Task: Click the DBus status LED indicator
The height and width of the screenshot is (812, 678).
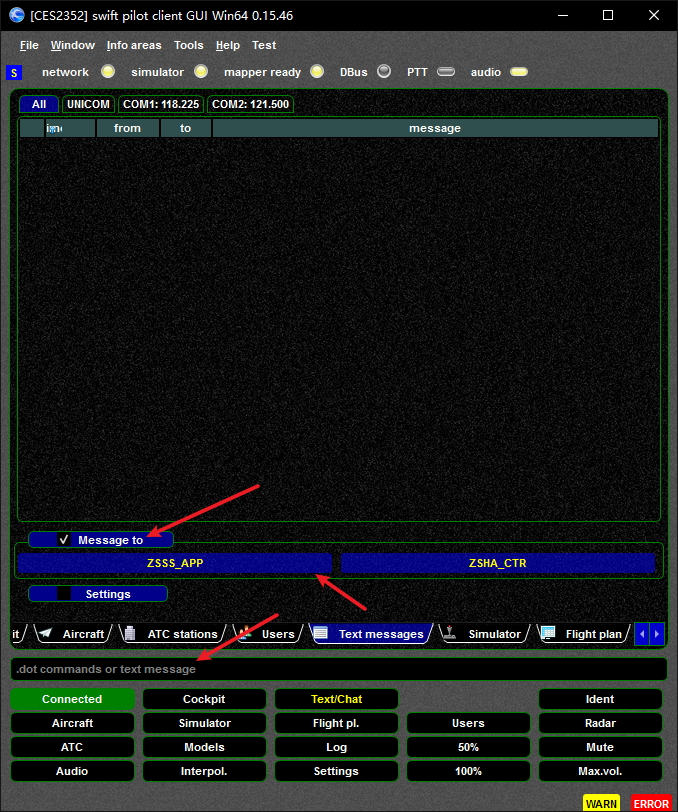Action: [x=384, y=72]
